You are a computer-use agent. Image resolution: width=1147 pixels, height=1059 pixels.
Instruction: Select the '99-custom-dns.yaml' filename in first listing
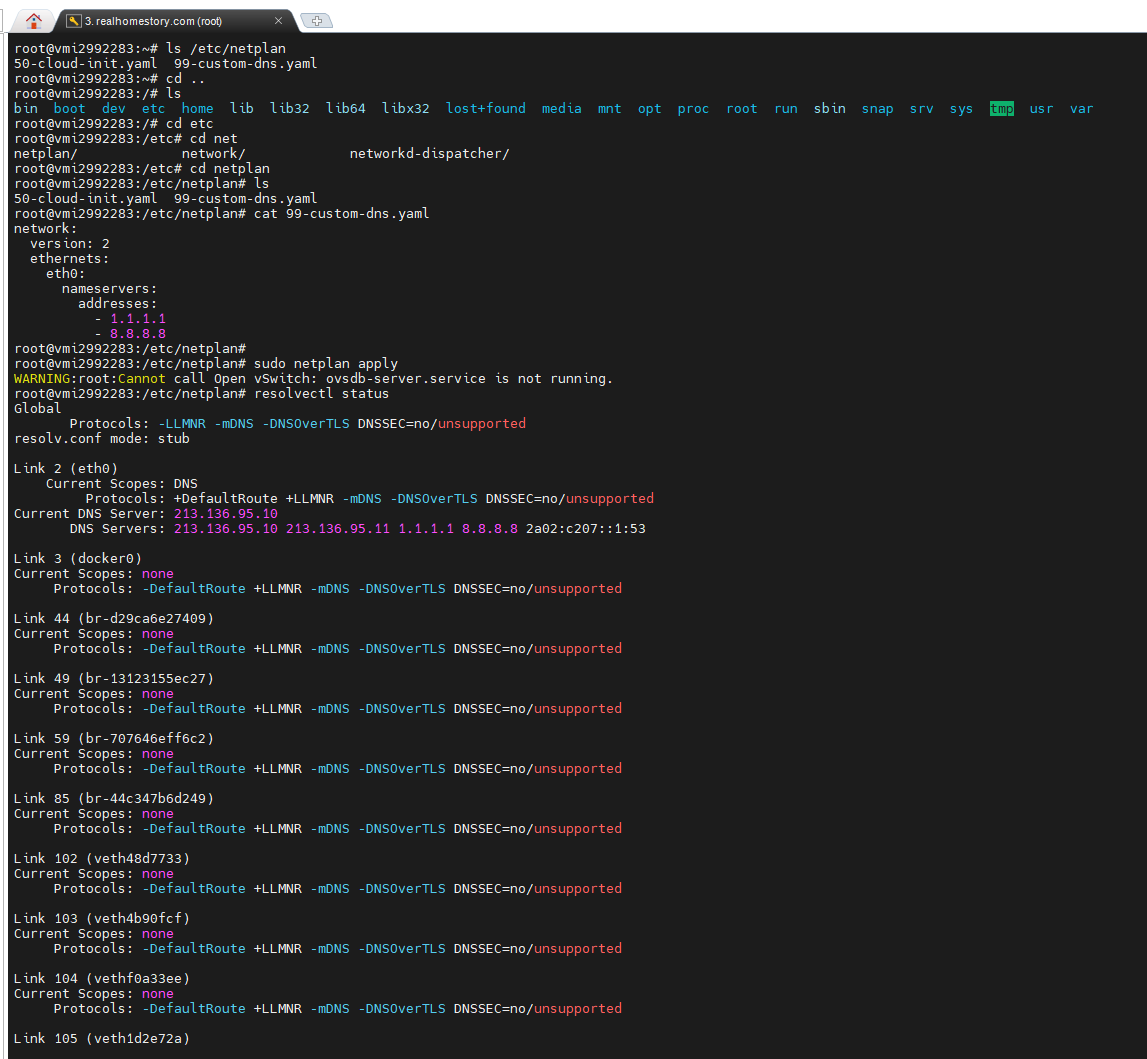tap(245, 64)
